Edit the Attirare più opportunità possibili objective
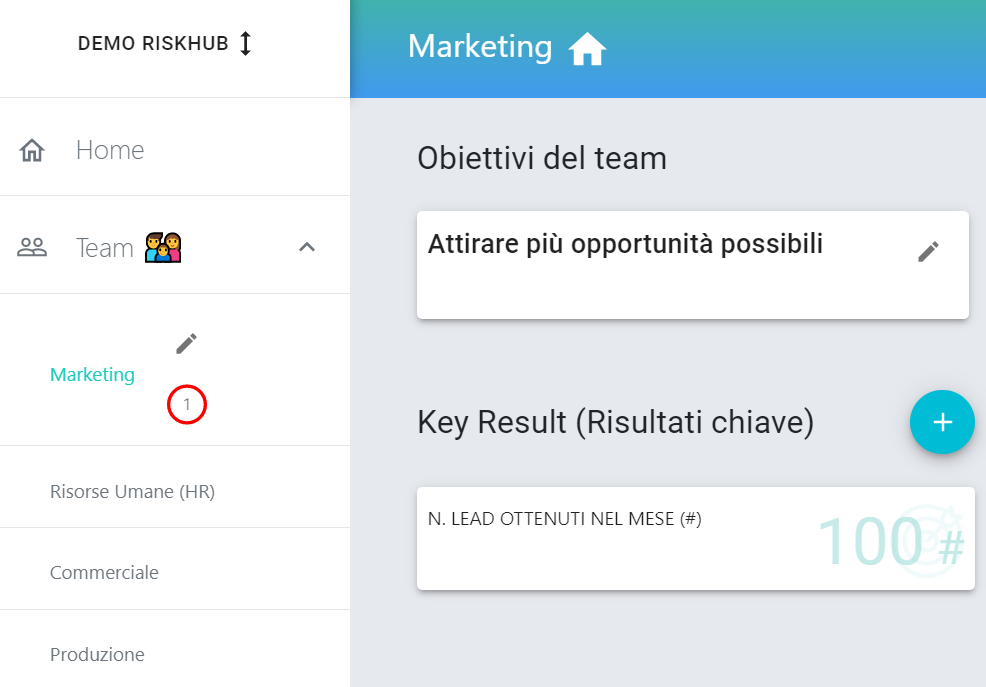Screen dimensions: 986x687 click(x=928, y=251)
